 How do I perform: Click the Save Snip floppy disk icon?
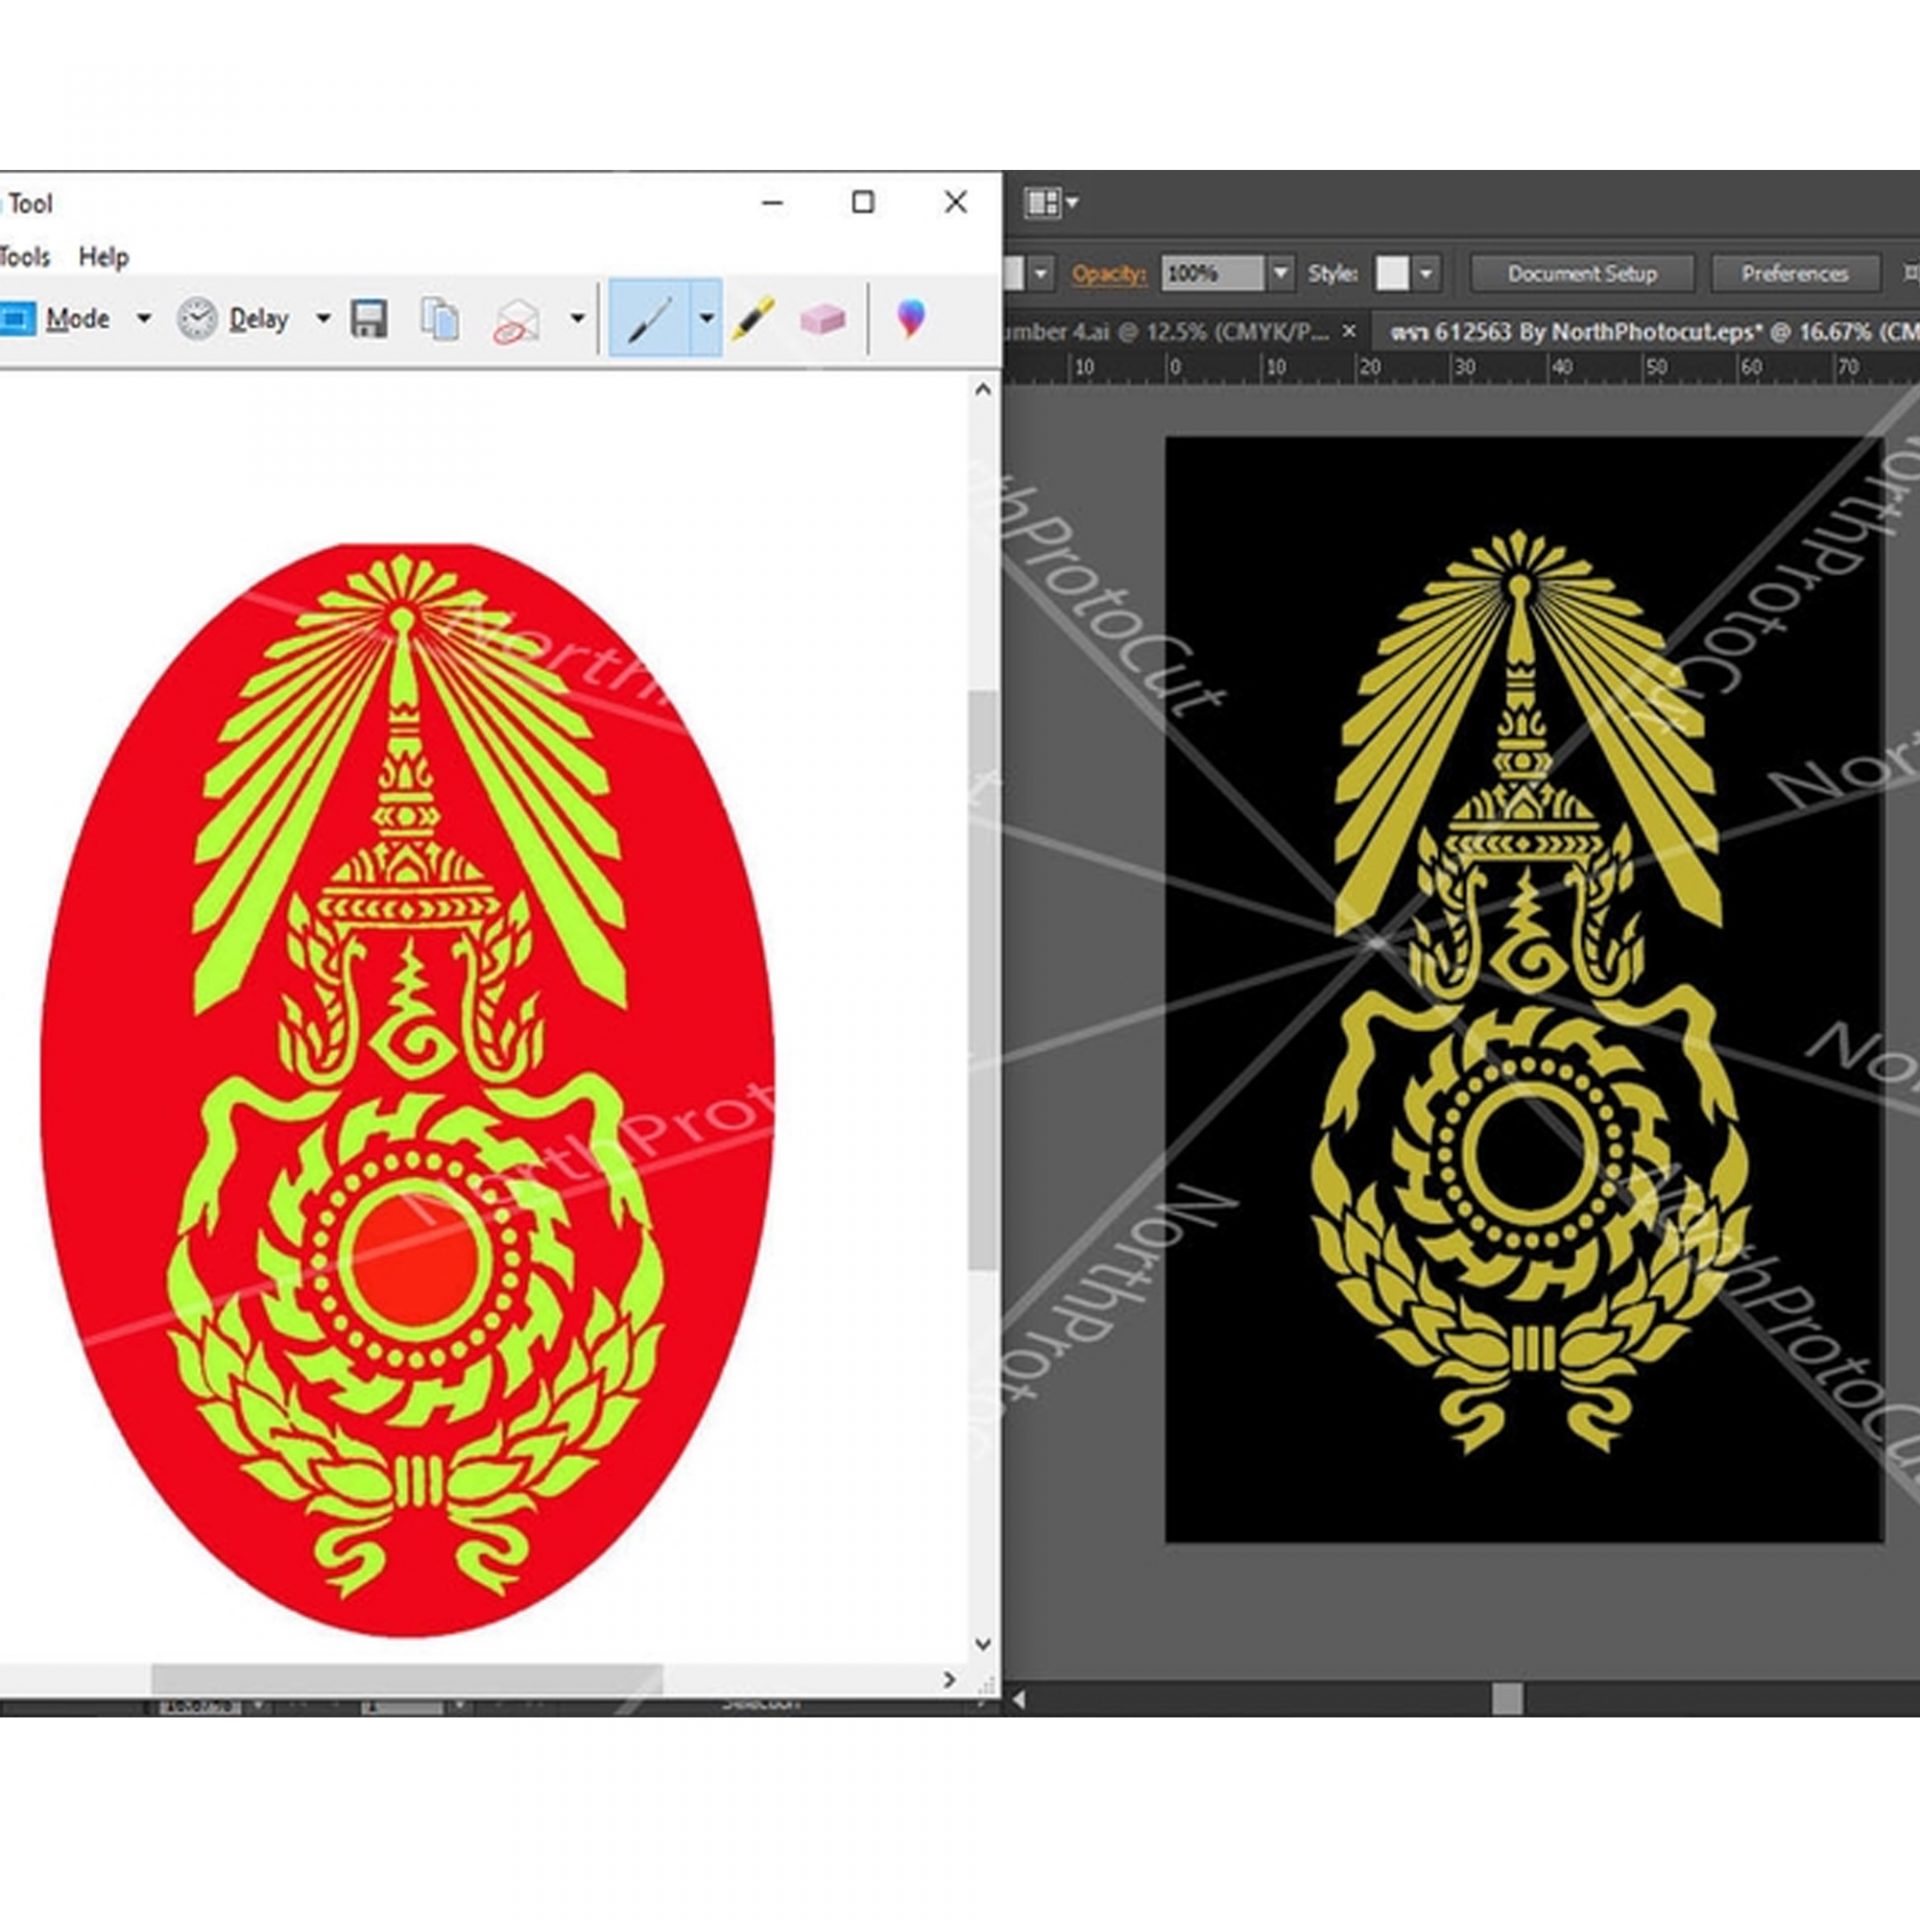[369, 319]
